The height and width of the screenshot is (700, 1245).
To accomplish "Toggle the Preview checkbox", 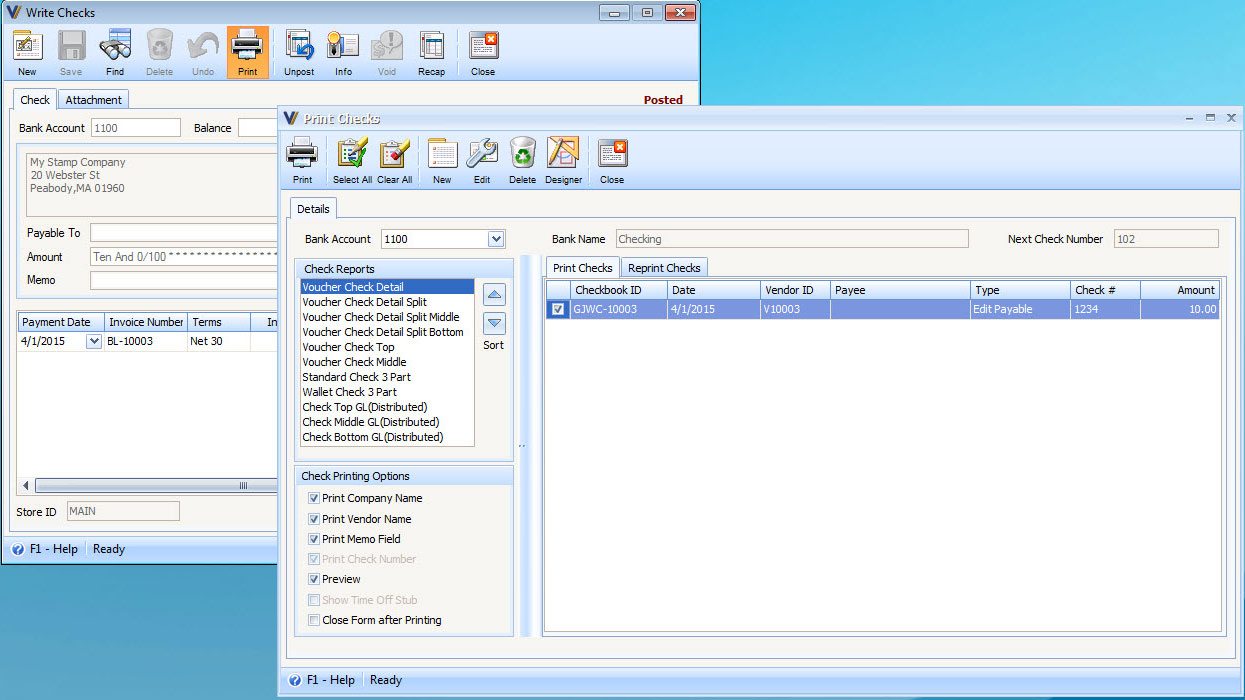I will [314, 579].
